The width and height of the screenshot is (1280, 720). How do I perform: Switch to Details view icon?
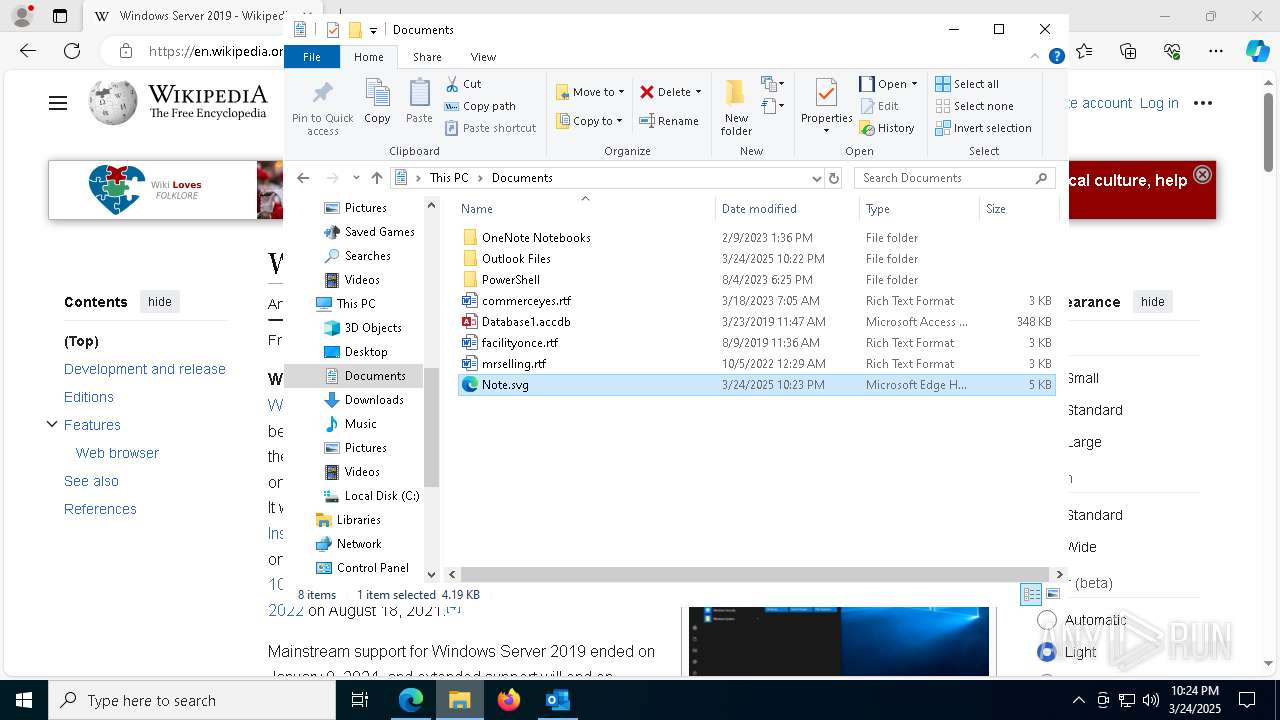coord(1031,595)
